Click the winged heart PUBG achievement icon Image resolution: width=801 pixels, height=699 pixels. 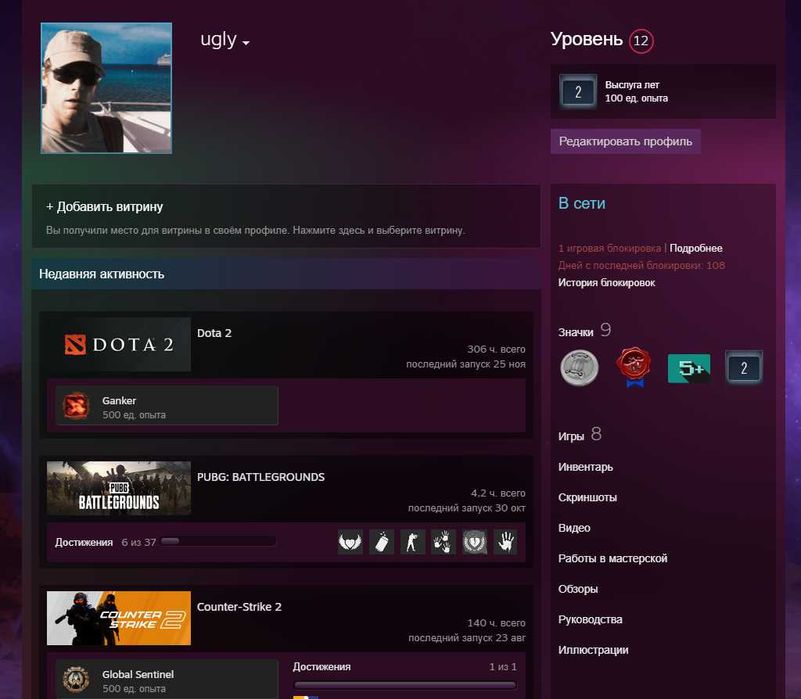point(350,542)
